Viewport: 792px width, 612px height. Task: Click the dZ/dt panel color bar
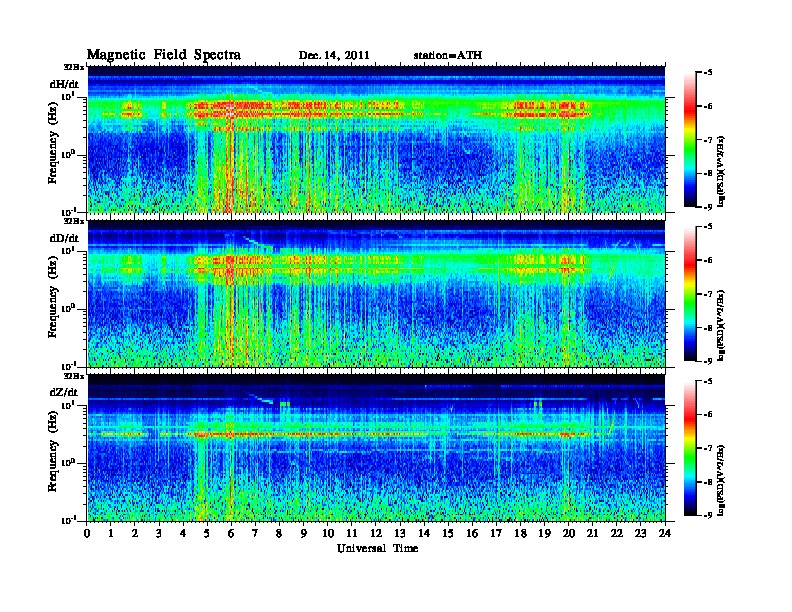pyautogui.click(x=690, y=448)
